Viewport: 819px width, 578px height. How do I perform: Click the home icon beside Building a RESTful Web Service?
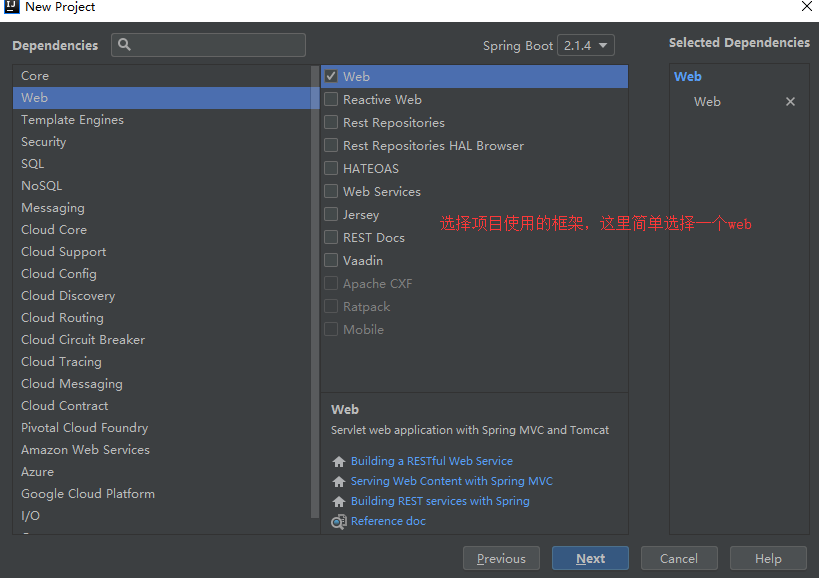(338, 462)
